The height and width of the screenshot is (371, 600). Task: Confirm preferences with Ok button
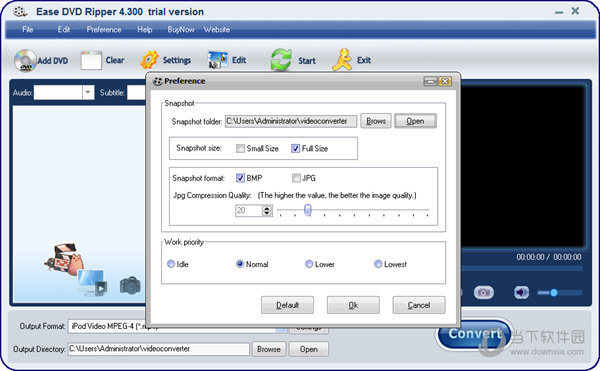click(x=353, y=305)
